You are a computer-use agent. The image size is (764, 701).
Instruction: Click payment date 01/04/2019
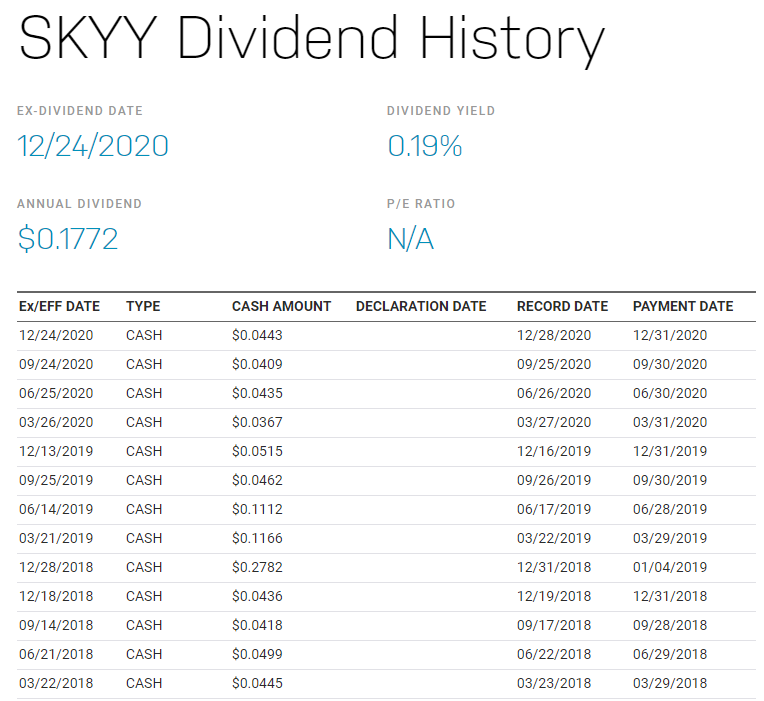click(x=670, y=568)
